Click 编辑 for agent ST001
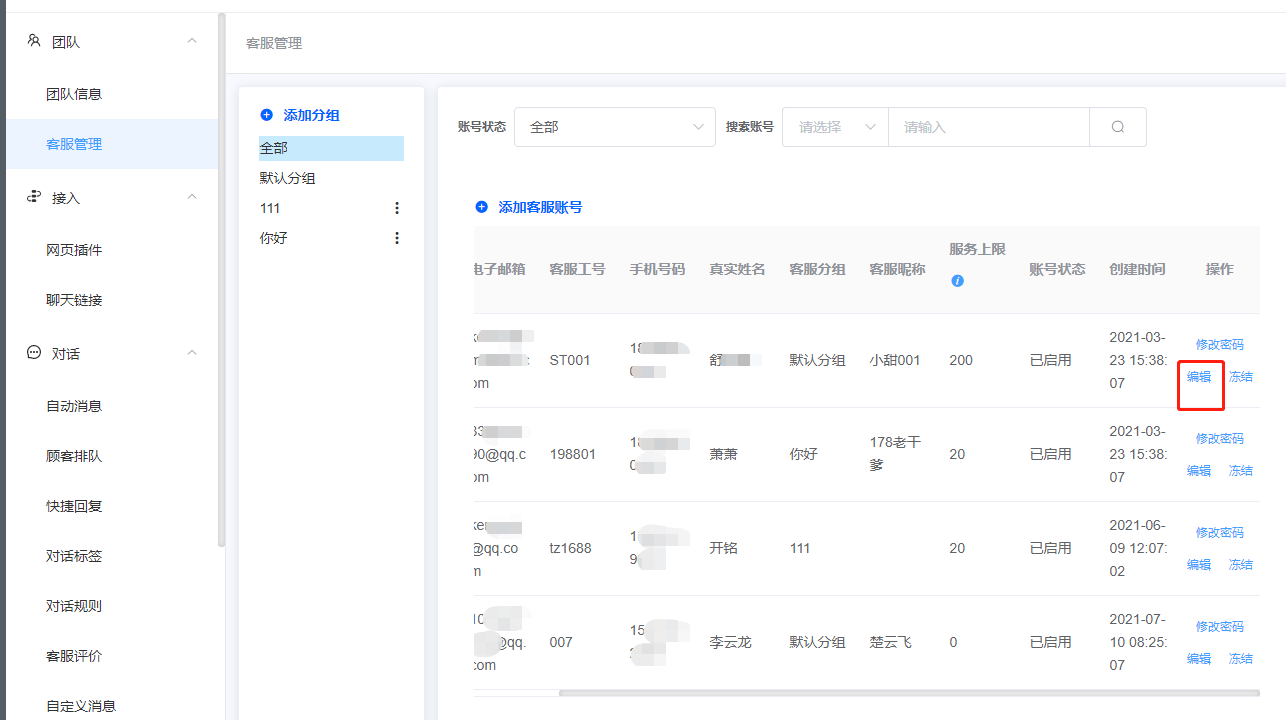 pyautogui.click(x=1199, y=377)
